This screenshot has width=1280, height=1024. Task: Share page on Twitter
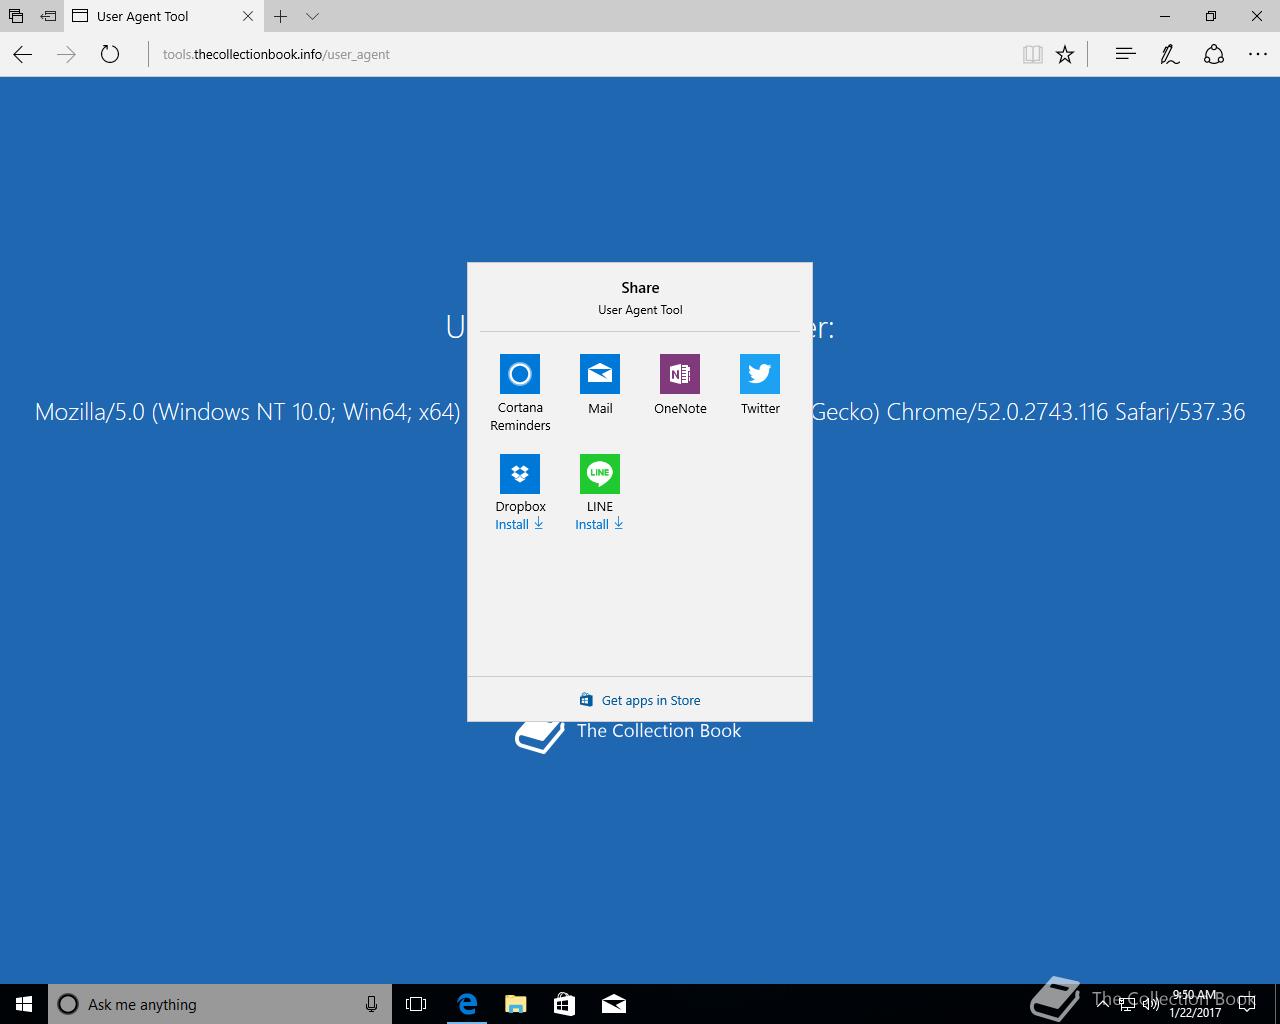tap(760, 374)
